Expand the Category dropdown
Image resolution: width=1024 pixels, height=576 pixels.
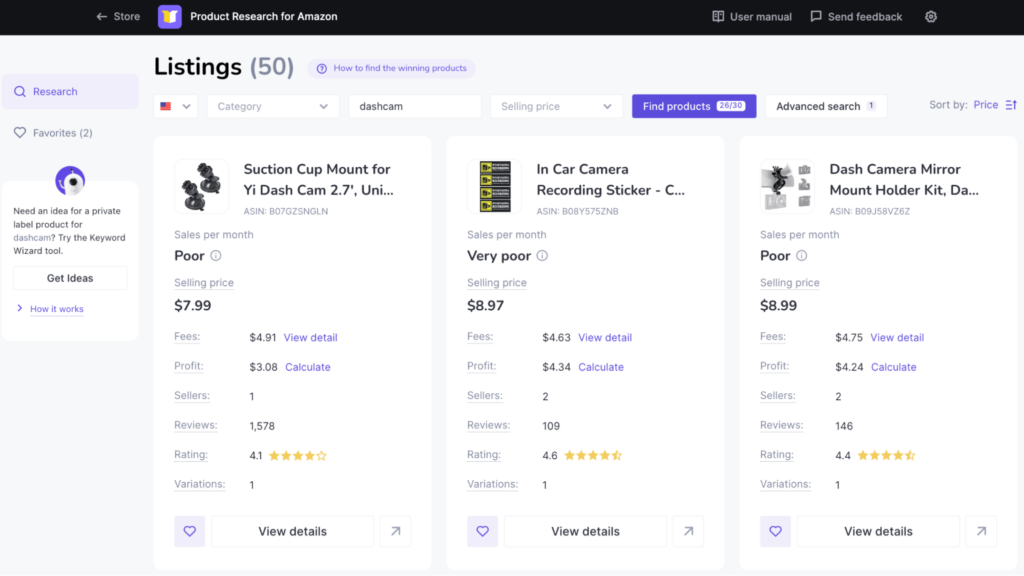273,106
